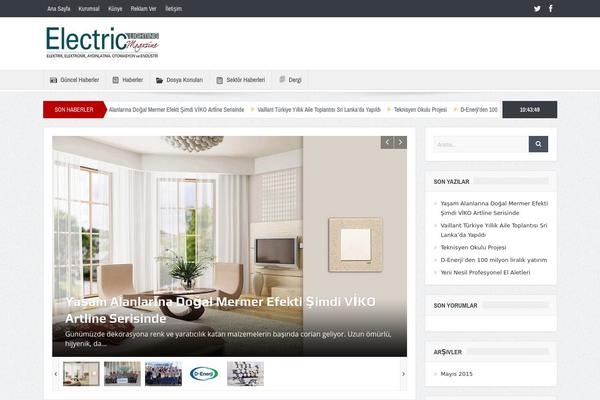This screenshot has height=400, width=600.
Task: Select first thumbnail of living room
Action: tap(81, 374)
